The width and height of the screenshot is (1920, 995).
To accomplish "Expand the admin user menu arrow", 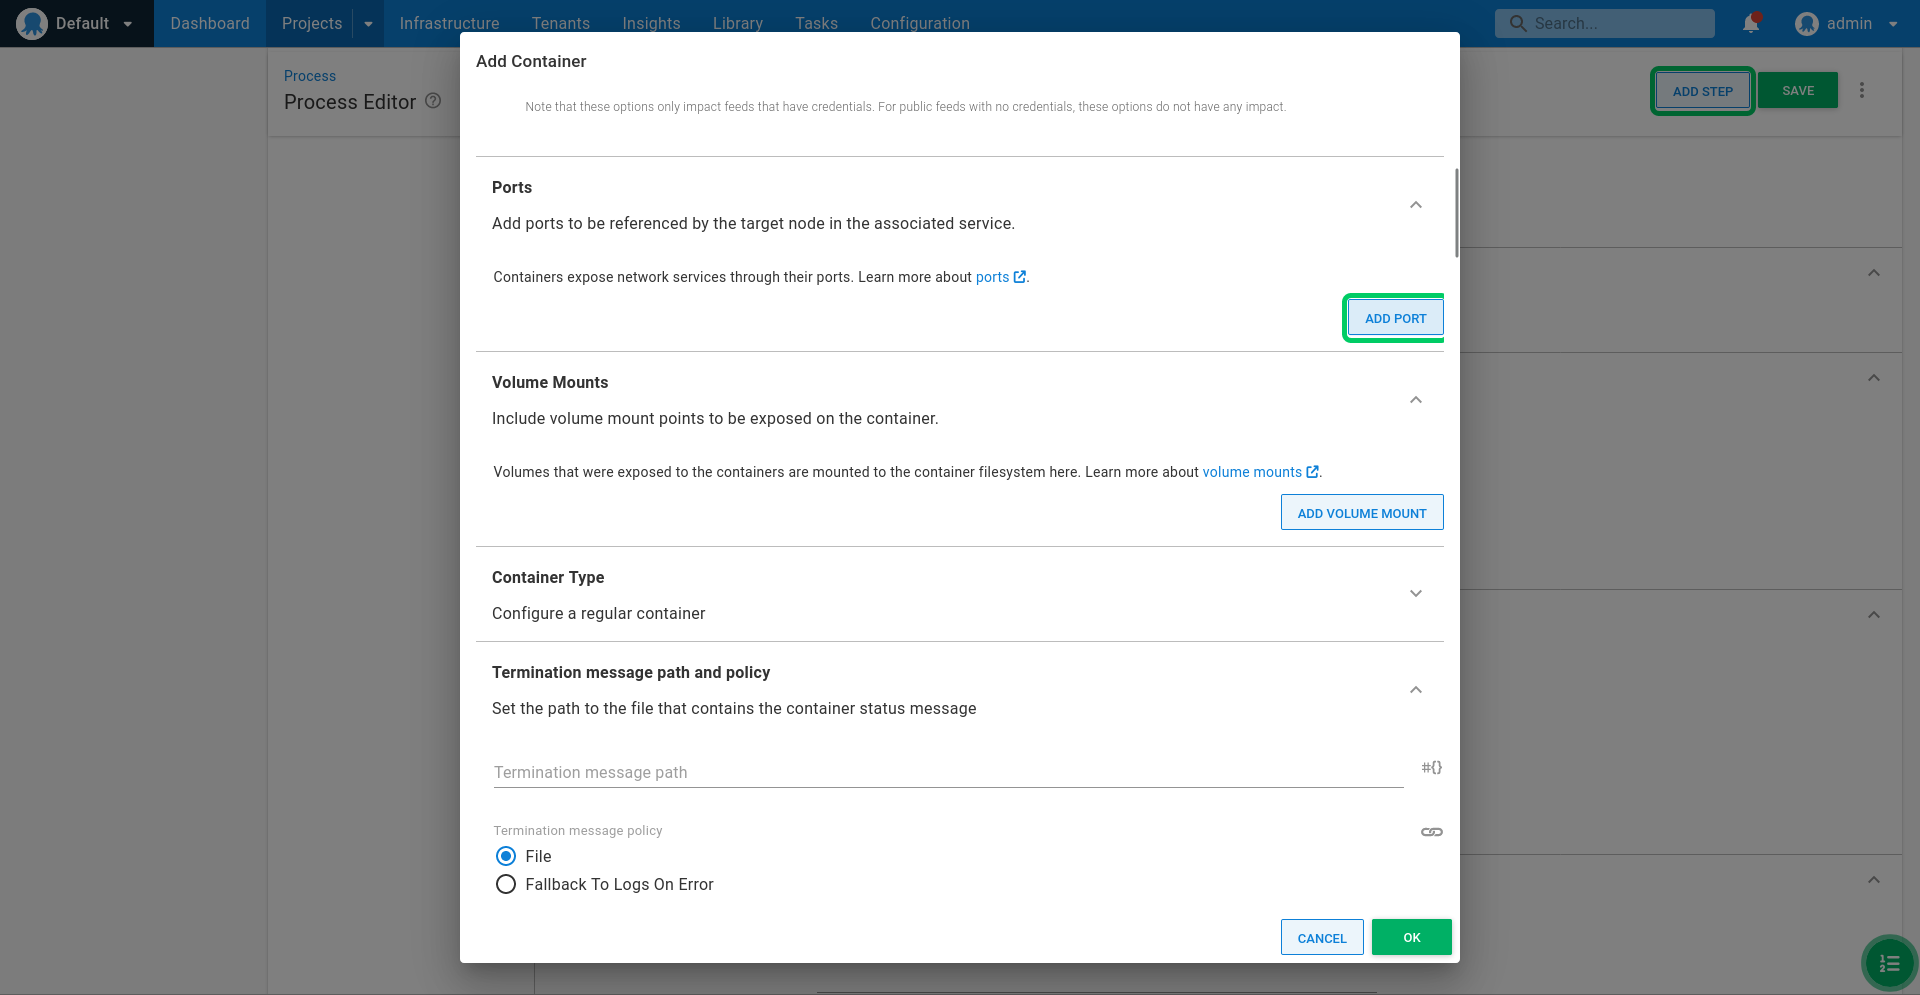I will 1893,24.
